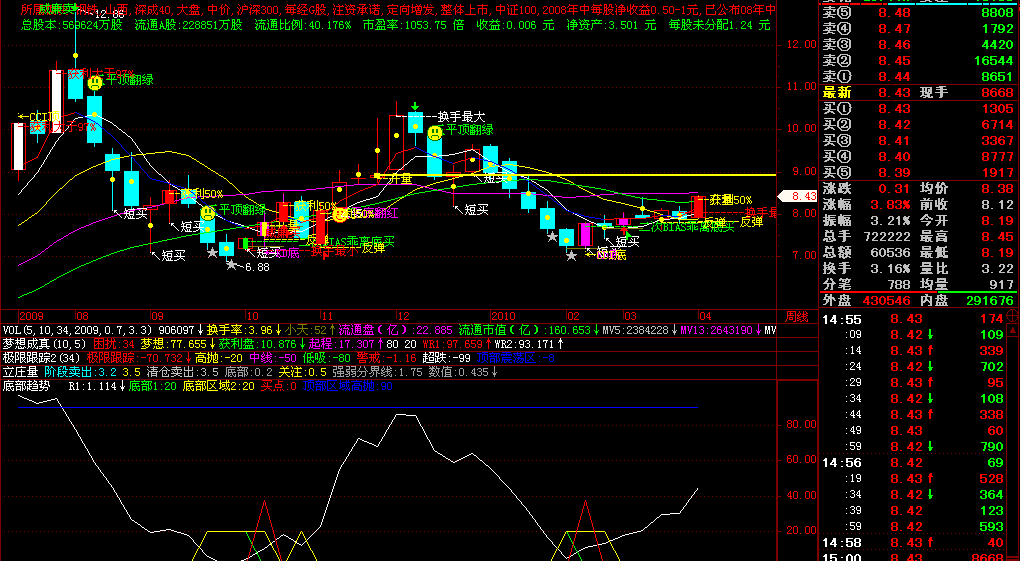Select the 最新 latest price row
1020x561 pixels.
click(x=918, y=92)
